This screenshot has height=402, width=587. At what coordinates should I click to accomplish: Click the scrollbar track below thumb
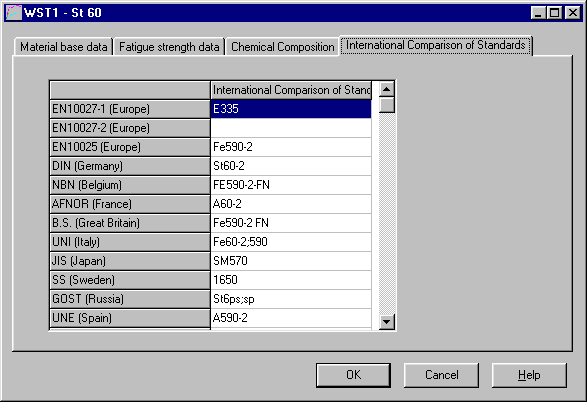387,213
